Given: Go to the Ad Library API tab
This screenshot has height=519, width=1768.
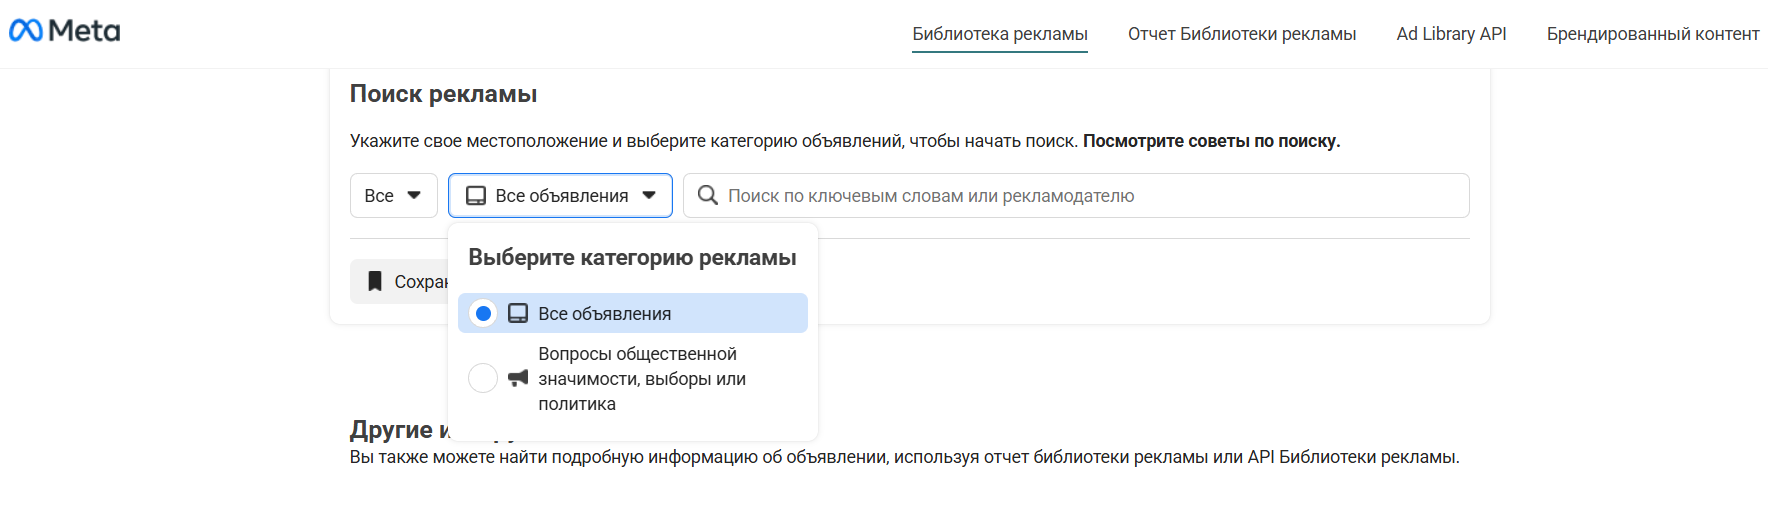Looking at the screenshot, I should [x=1451, y=34].
